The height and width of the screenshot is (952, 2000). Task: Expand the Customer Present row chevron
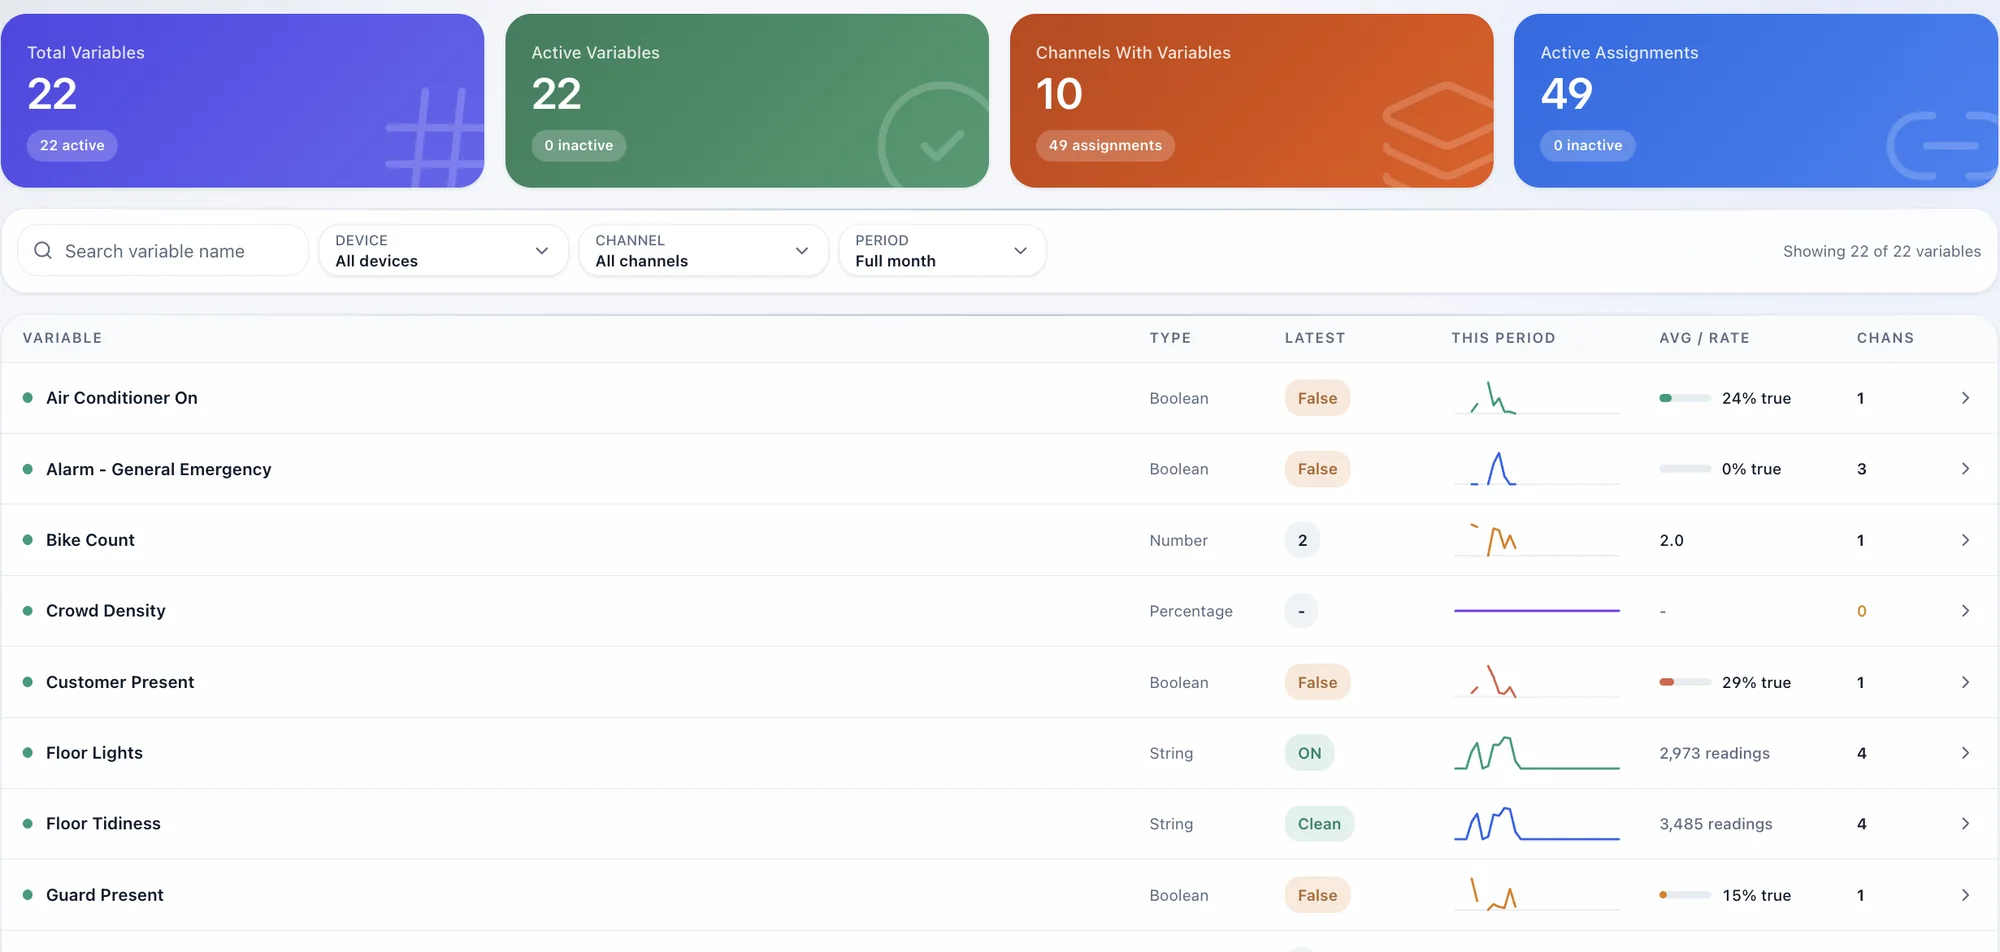1965,682
